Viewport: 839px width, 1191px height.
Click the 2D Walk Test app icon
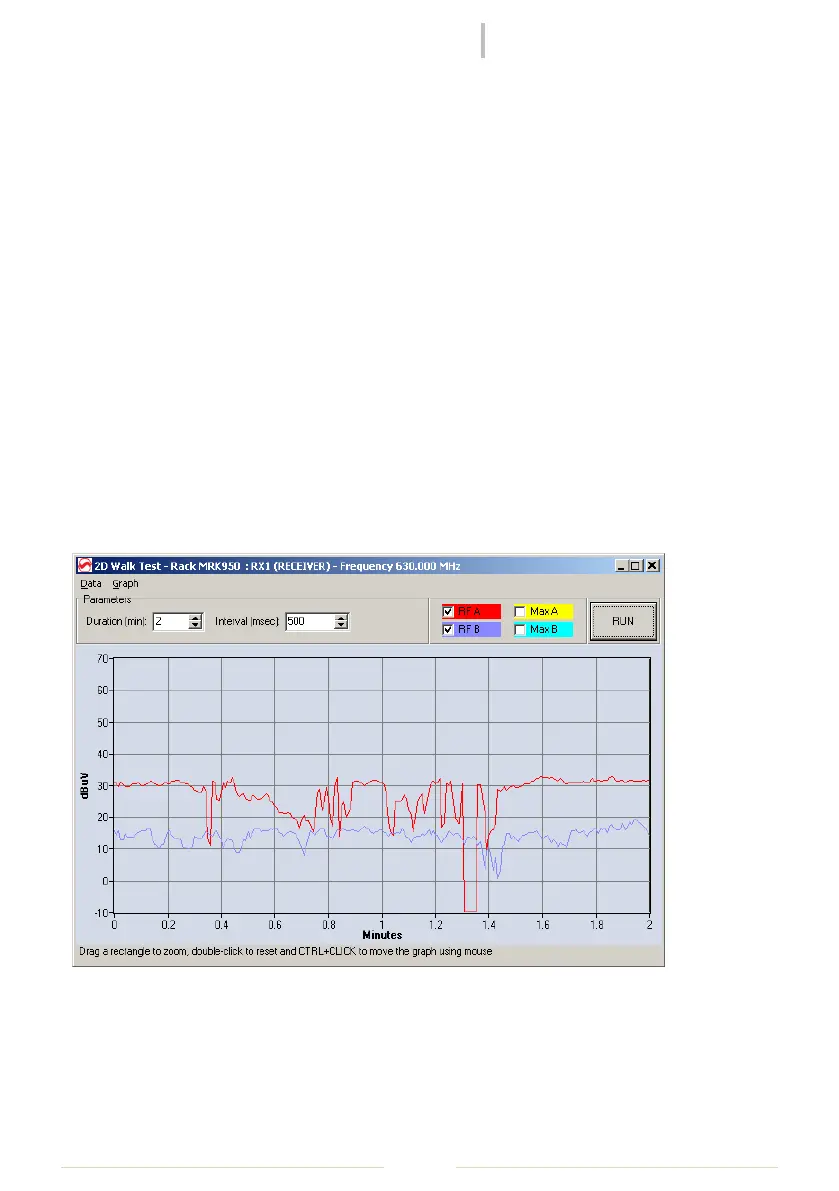(x=84, y=566)
